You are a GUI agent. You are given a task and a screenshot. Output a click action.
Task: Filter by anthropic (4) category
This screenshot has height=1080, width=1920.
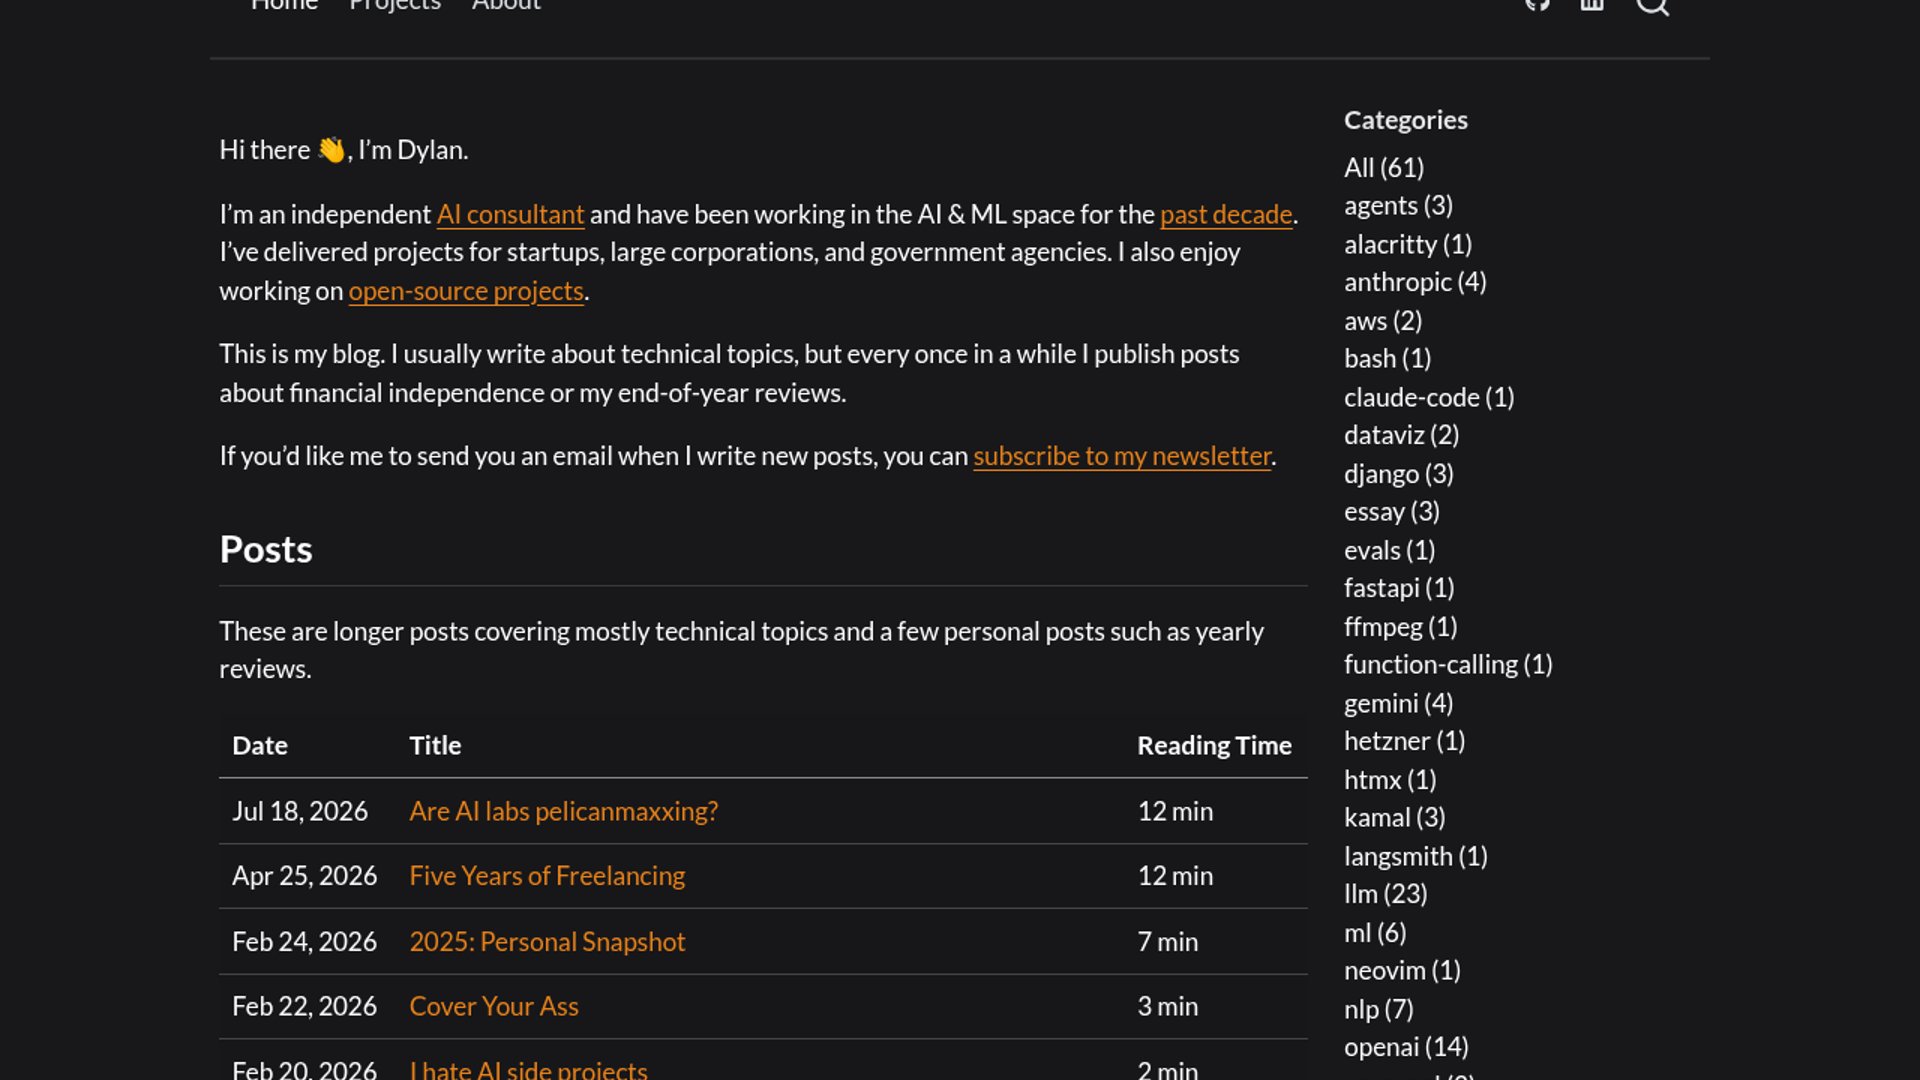coord(1415,282)
